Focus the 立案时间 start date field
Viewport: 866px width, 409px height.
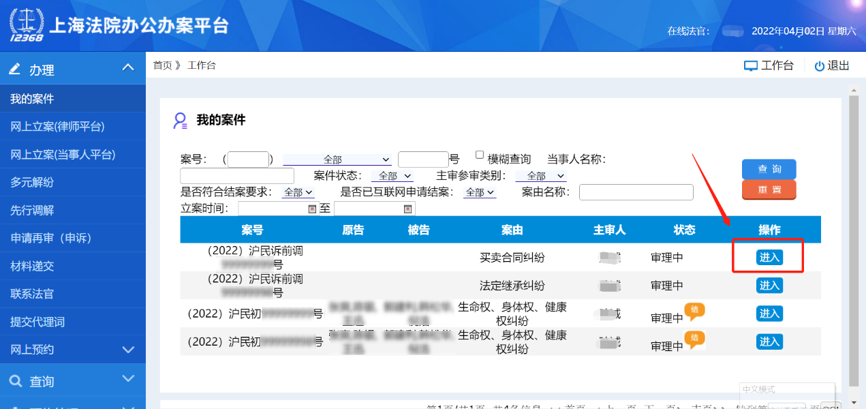(x=277, y=209)
